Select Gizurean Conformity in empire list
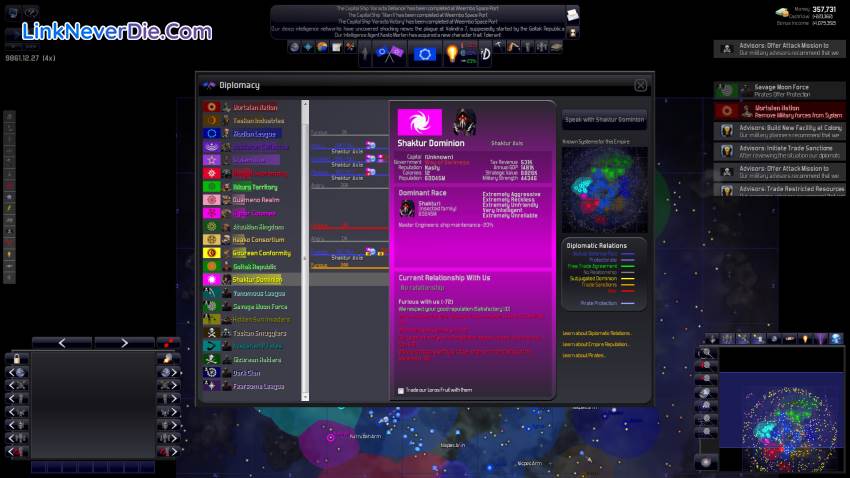Screen dimensions: 850x478 tap(252, 253)
